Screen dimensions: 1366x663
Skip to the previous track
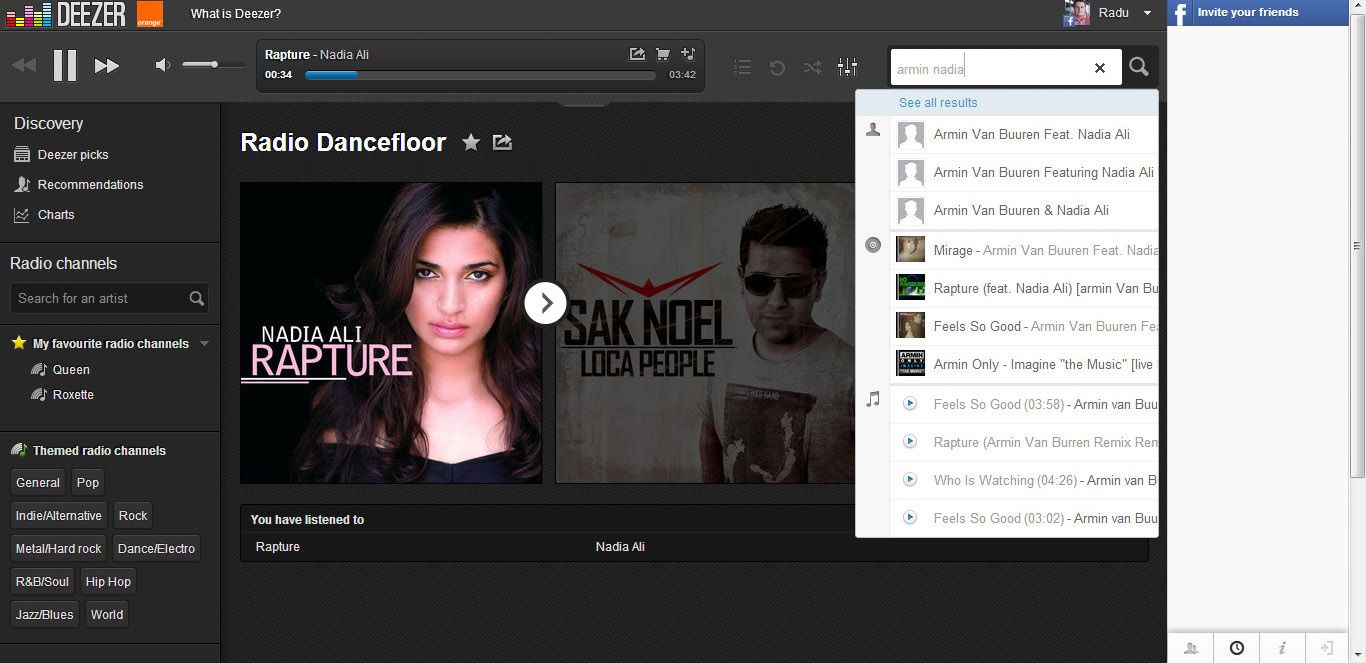(x=24, y=66)
